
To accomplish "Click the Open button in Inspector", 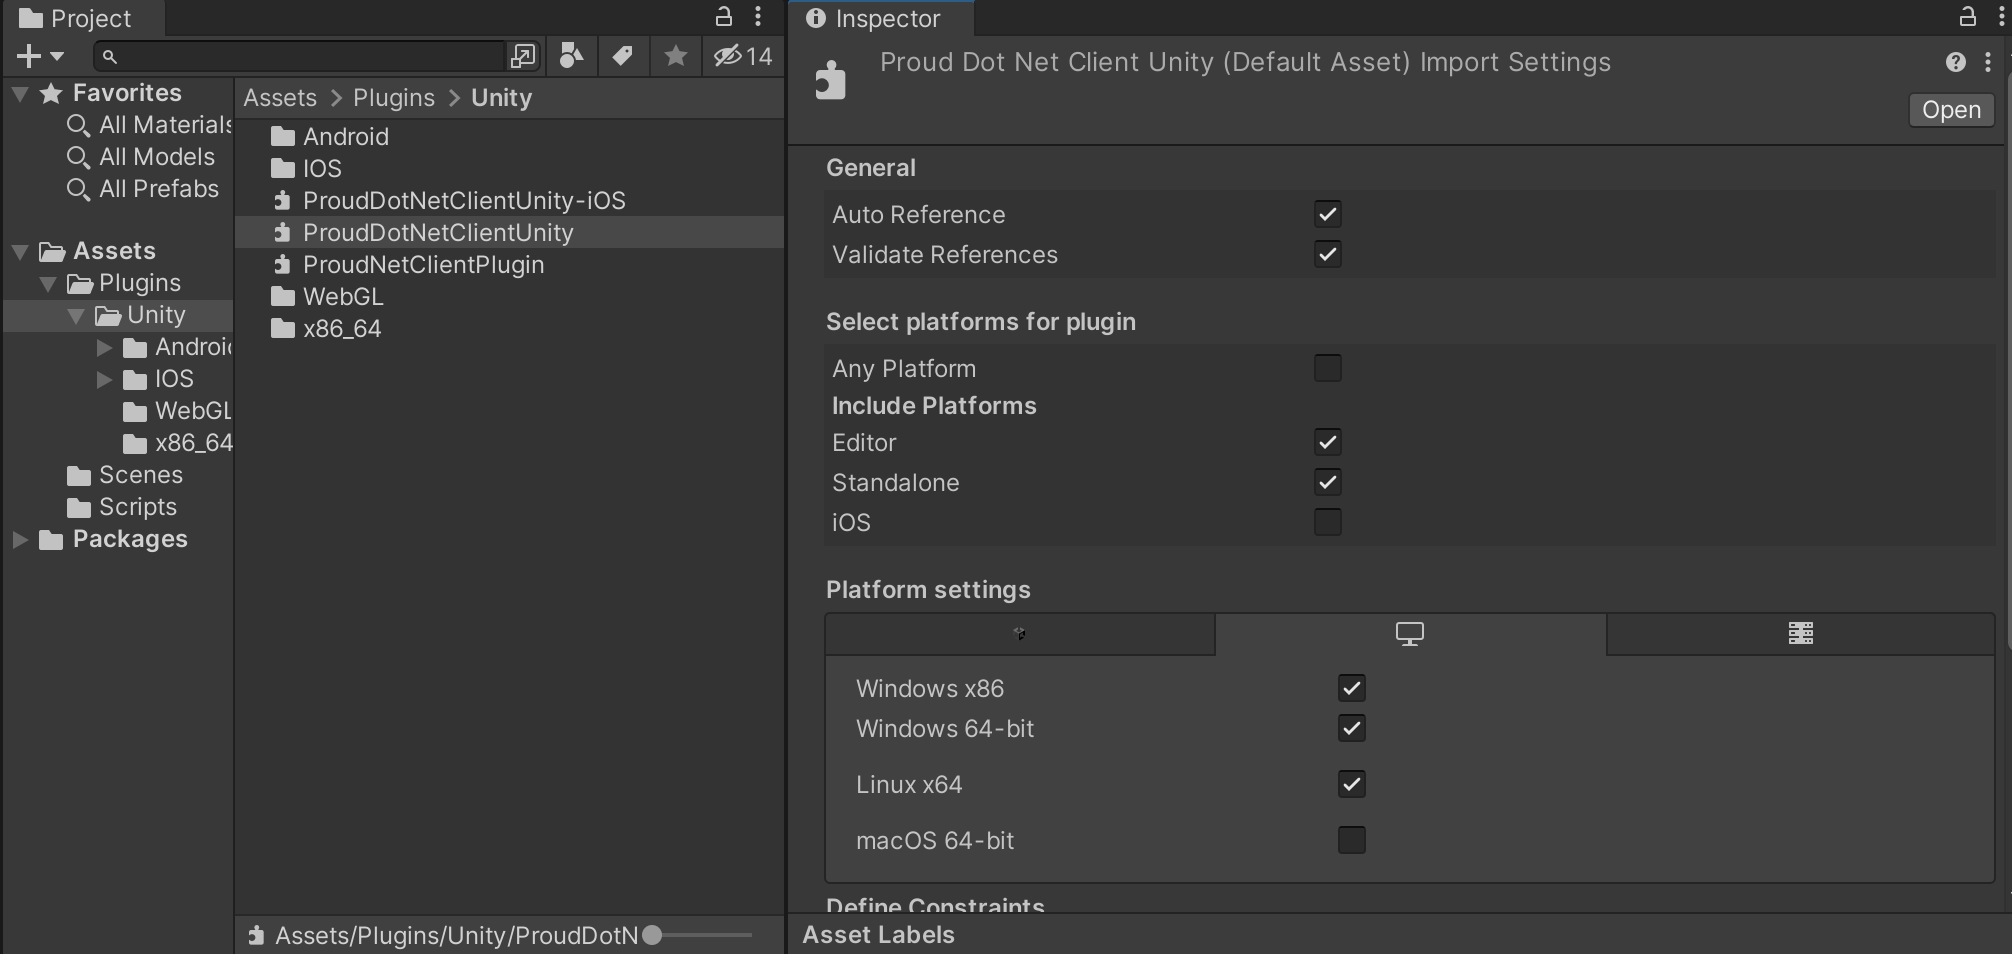I will pos(1950,110).
